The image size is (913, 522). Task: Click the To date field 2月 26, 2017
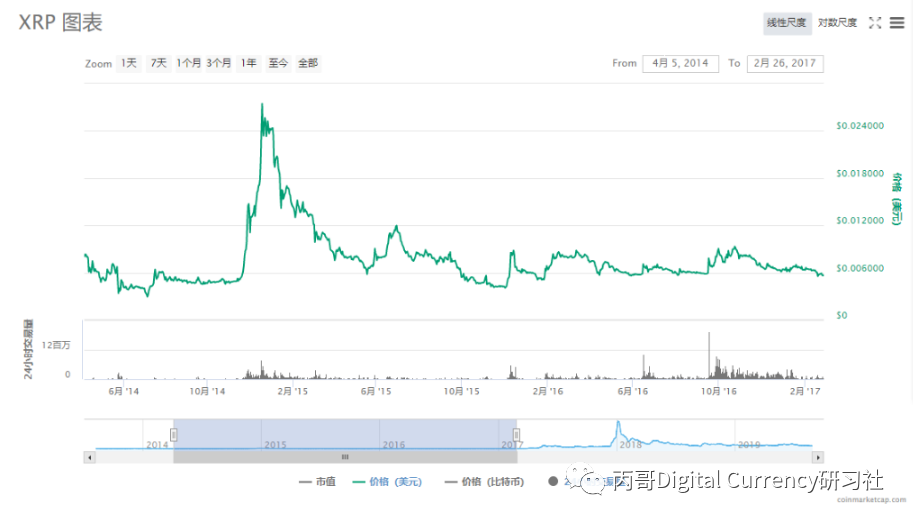(785, 63)
